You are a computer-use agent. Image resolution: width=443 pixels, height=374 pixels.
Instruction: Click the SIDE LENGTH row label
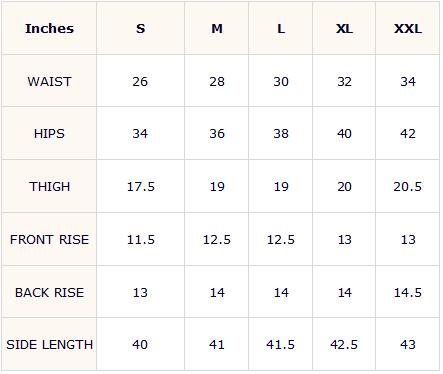coord(49,344)
